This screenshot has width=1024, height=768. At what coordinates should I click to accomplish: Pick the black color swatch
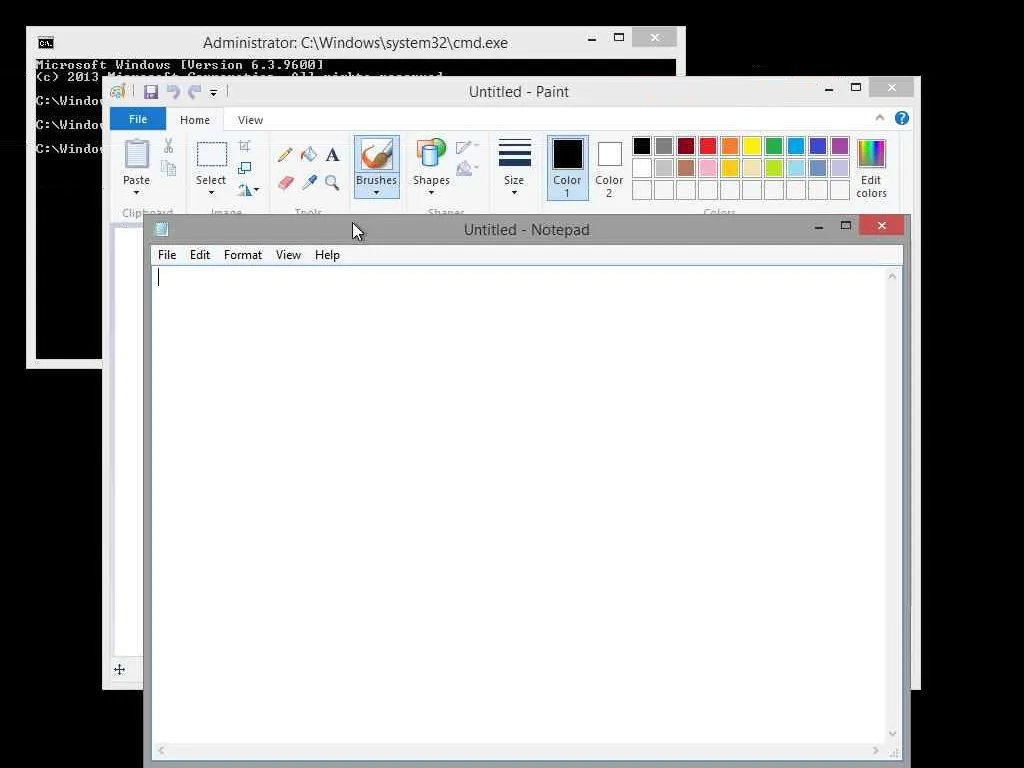(x=642, y=146)
